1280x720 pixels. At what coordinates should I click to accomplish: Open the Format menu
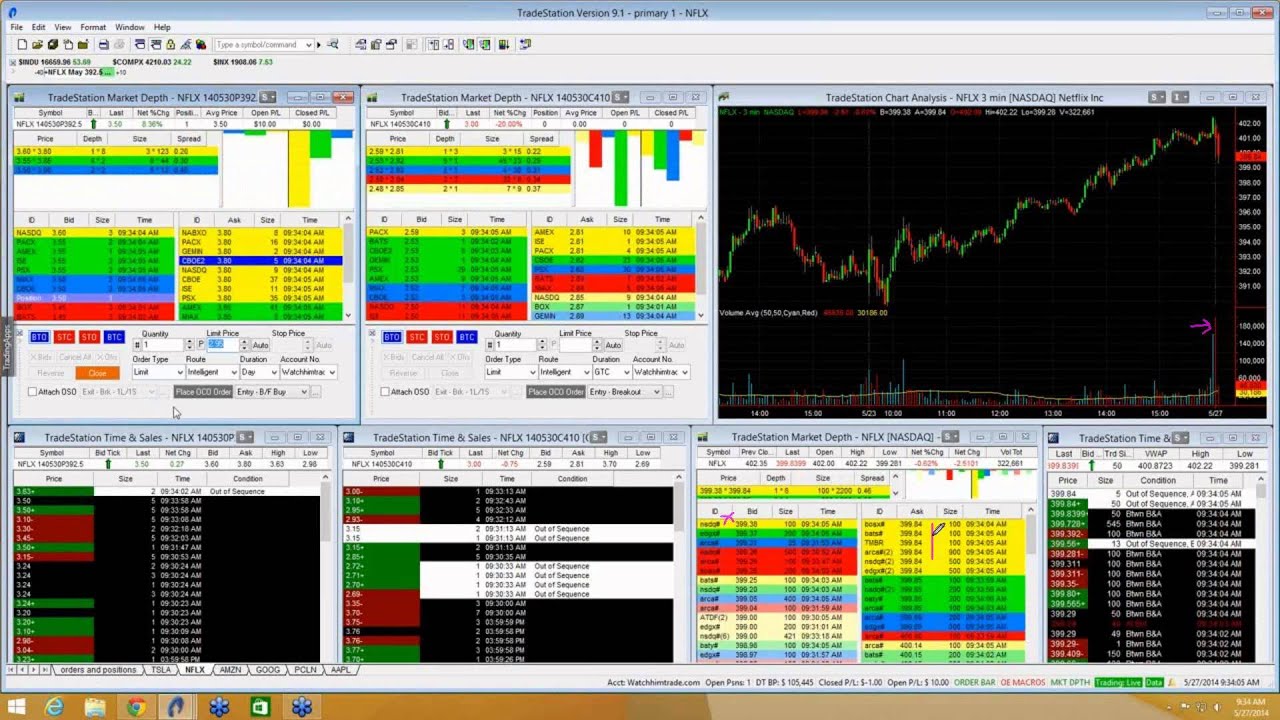93,27
